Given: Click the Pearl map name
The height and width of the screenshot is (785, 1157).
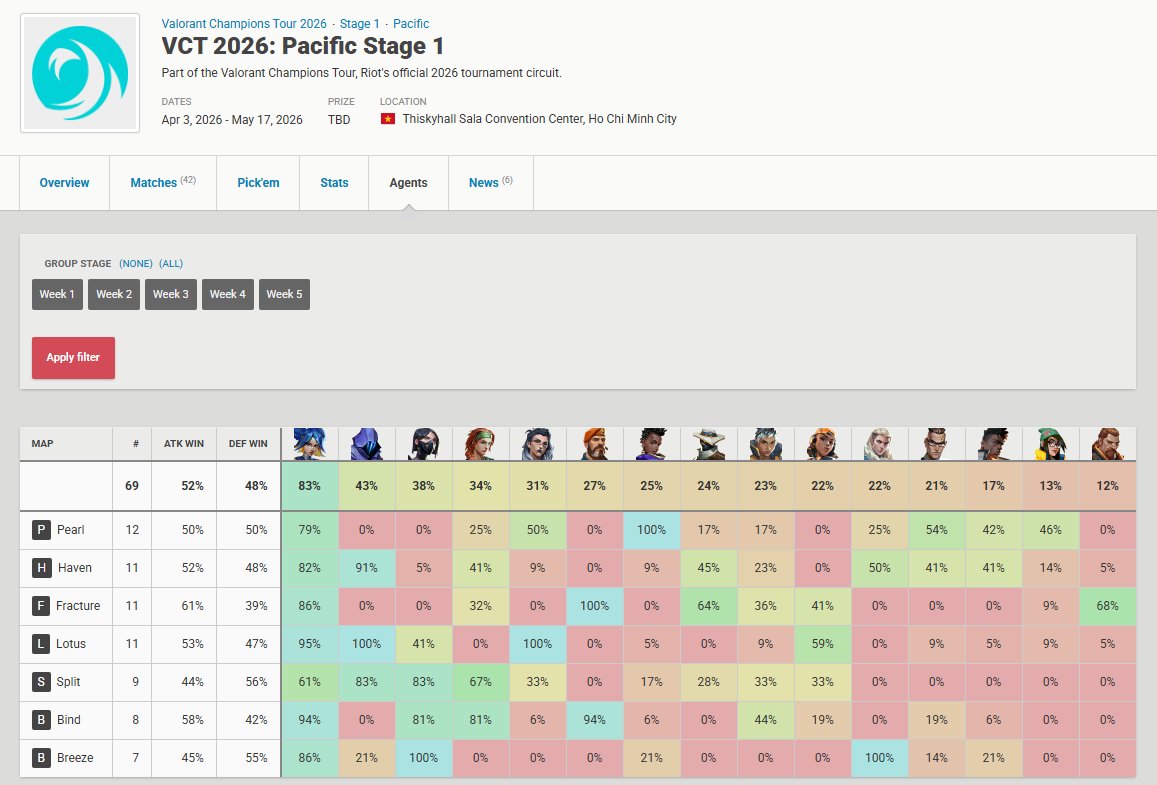Looking at the screenshot, I should pyautogui.click(x=70, y=530).
